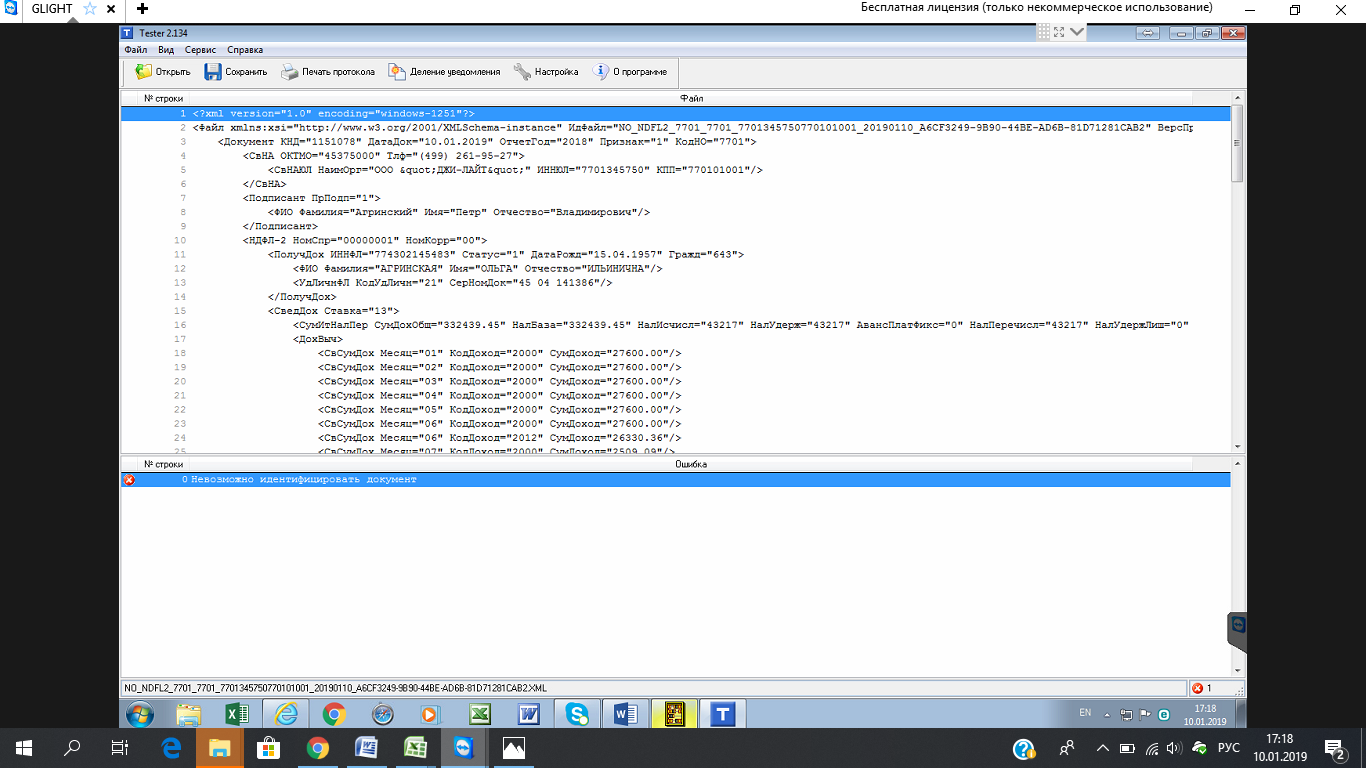
Task: Save using the Сохранить toolbar button
Action: [x=236, y=72]
